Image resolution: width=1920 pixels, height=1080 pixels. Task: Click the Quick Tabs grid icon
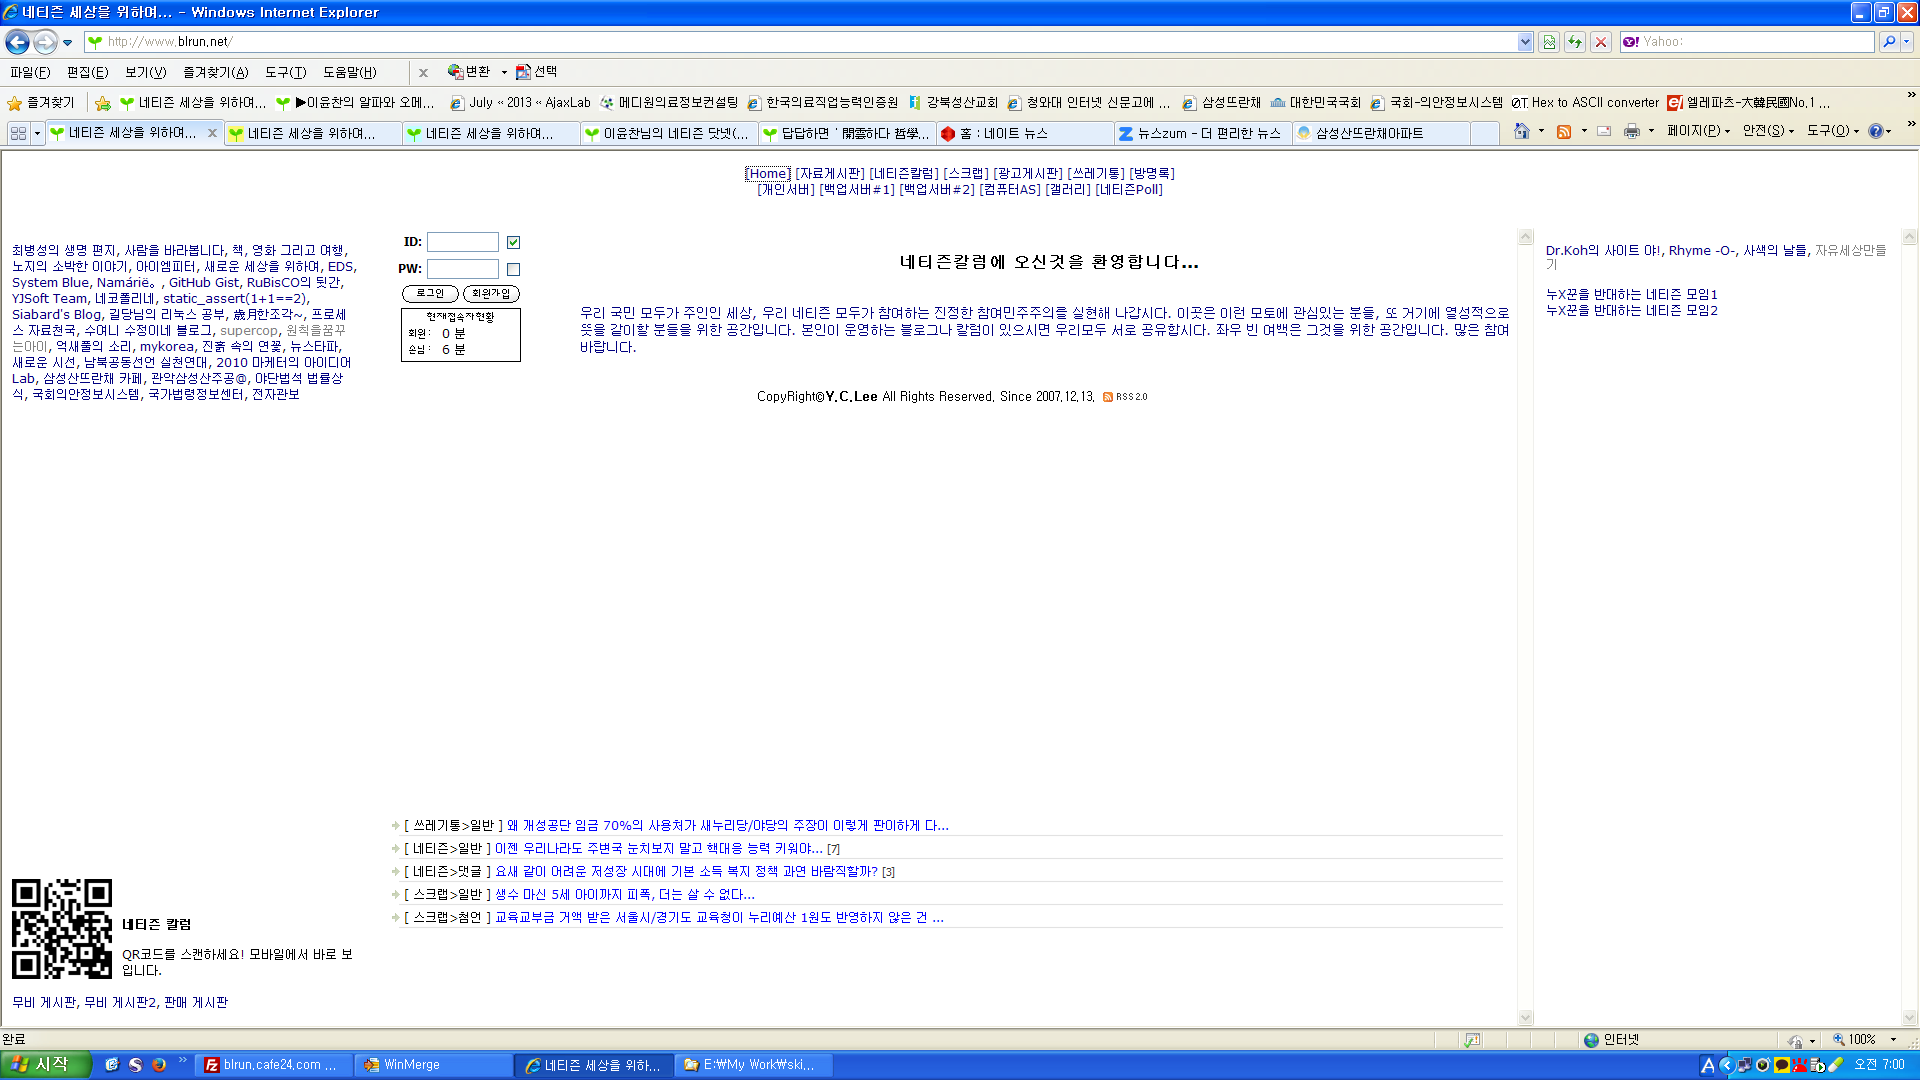coord(18,132)
